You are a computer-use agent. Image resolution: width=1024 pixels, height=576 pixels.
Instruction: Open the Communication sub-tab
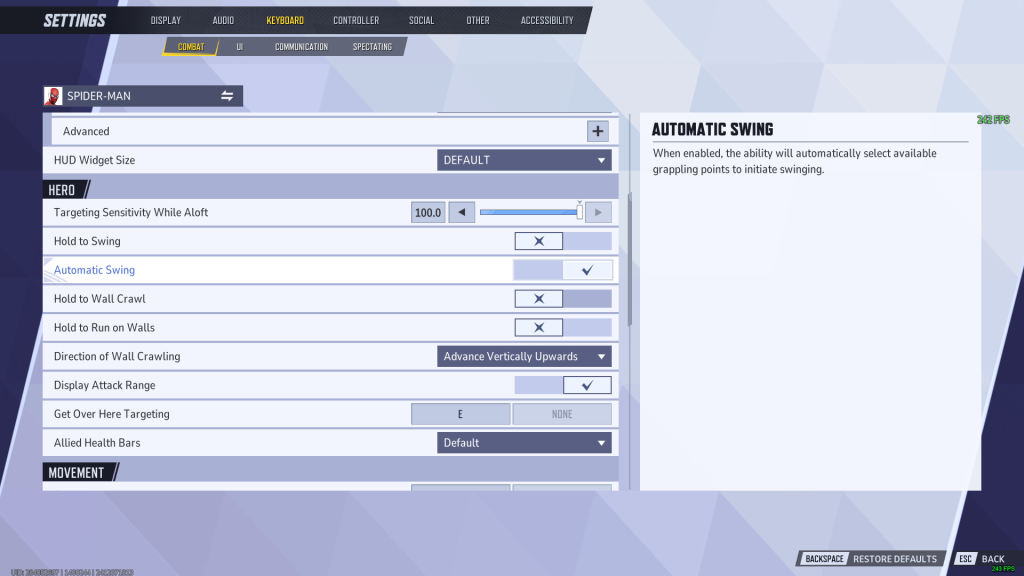click(x=301, y=47)
